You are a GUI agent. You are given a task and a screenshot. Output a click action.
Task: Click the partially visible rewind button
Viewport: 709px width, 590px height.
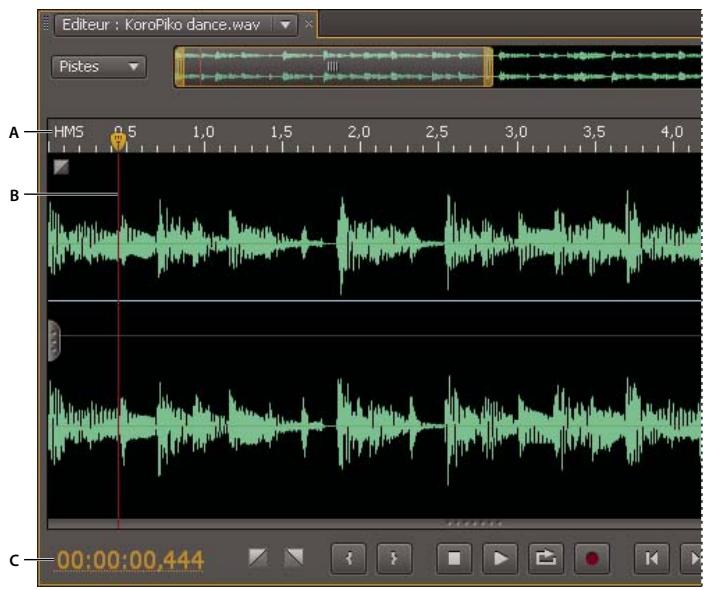[x=693, y=559]
